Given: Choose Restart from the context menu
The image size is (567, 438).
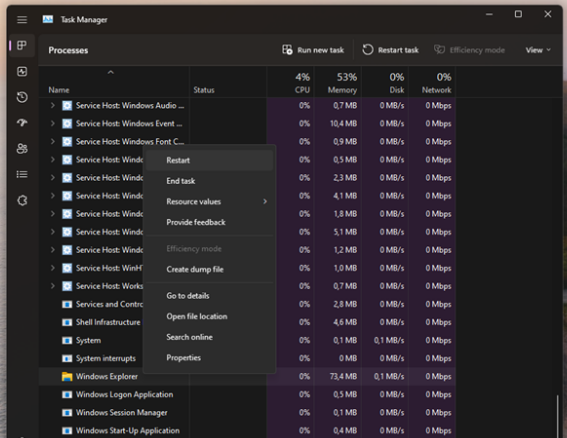Looking at the screenshot, I should point(209,160).
